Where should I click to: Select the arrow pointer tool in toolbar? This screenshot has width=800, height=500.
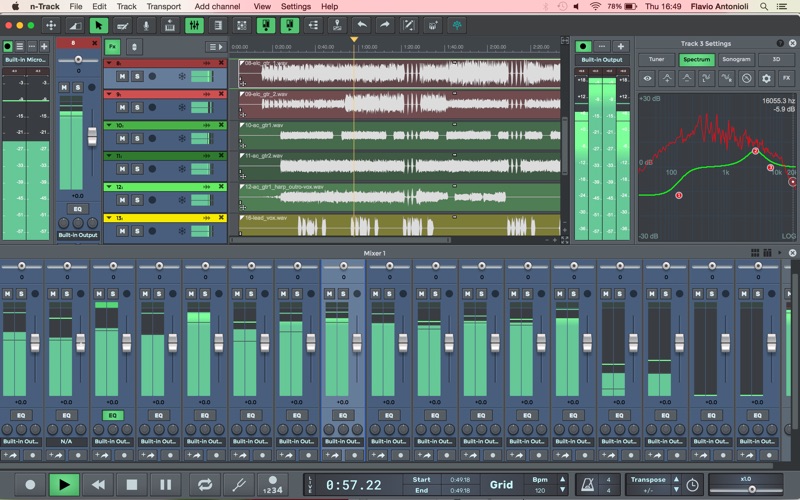tap(98, 24)
